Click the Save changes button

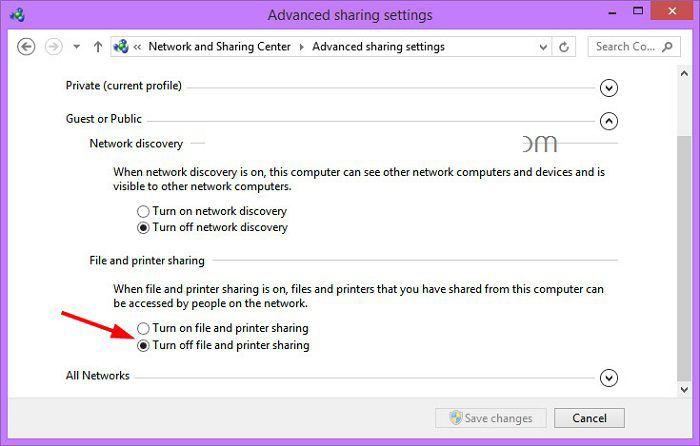pos(491,418)
